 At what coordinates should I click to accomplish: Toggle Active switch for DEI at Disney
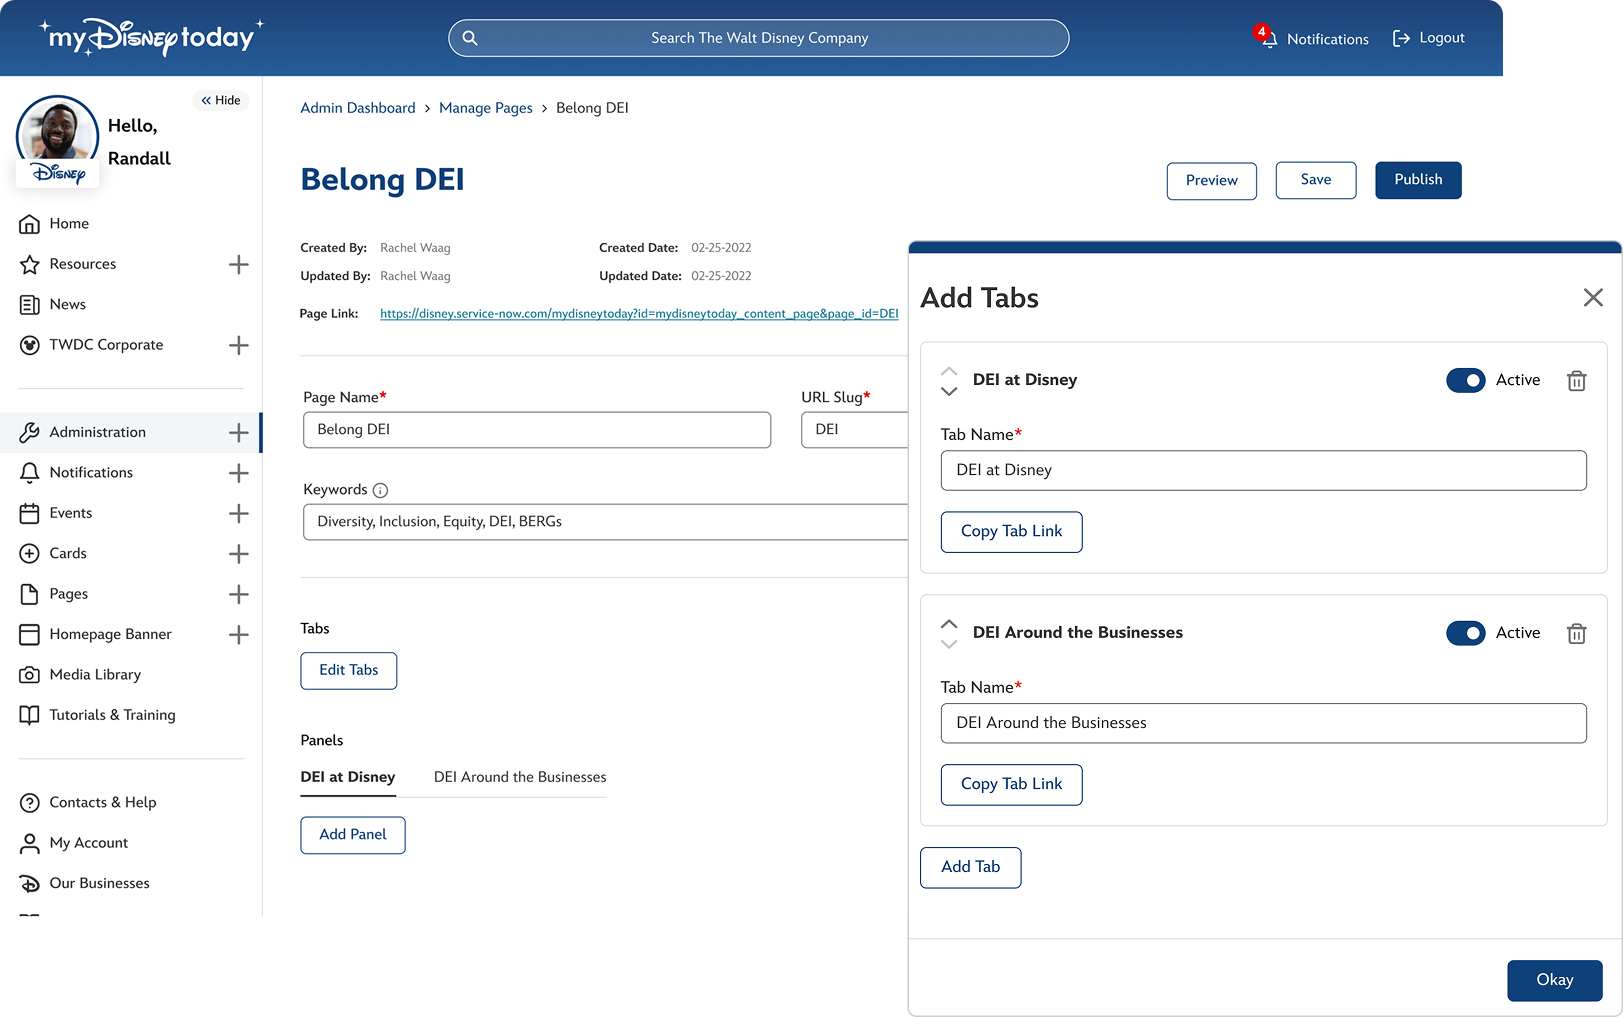tap(1465, 381)
